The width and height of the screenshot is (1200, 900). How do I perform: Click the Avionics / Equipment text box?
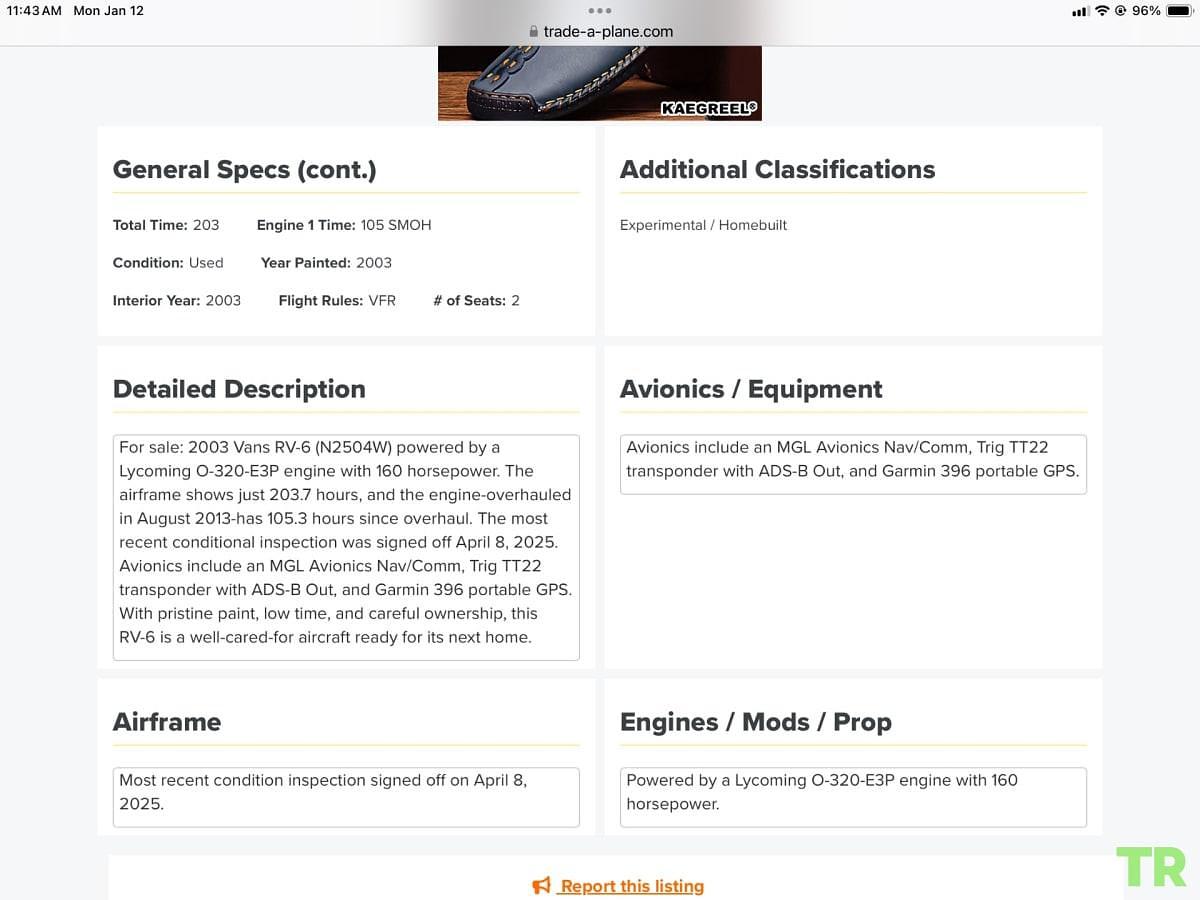(x=853, y=464)
